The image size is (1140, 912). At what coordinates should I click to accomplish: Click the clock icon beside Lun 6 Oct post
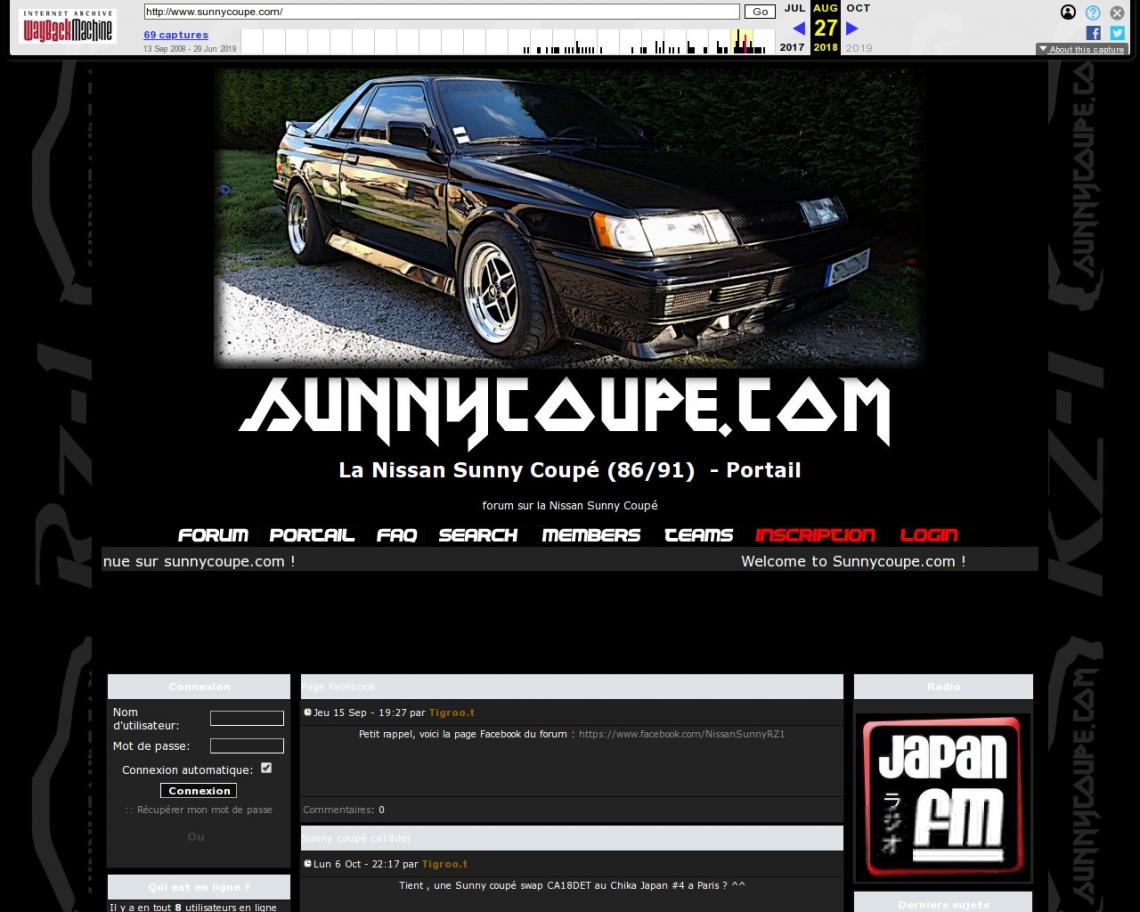pos(308,863)
